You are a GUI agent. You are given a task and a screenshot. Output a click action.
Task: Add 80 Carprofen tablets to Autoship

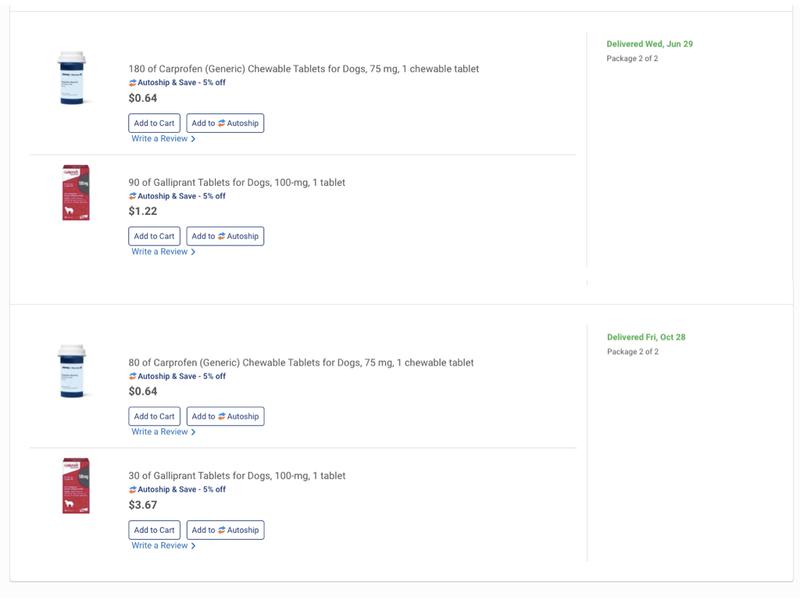pos(225,416)
